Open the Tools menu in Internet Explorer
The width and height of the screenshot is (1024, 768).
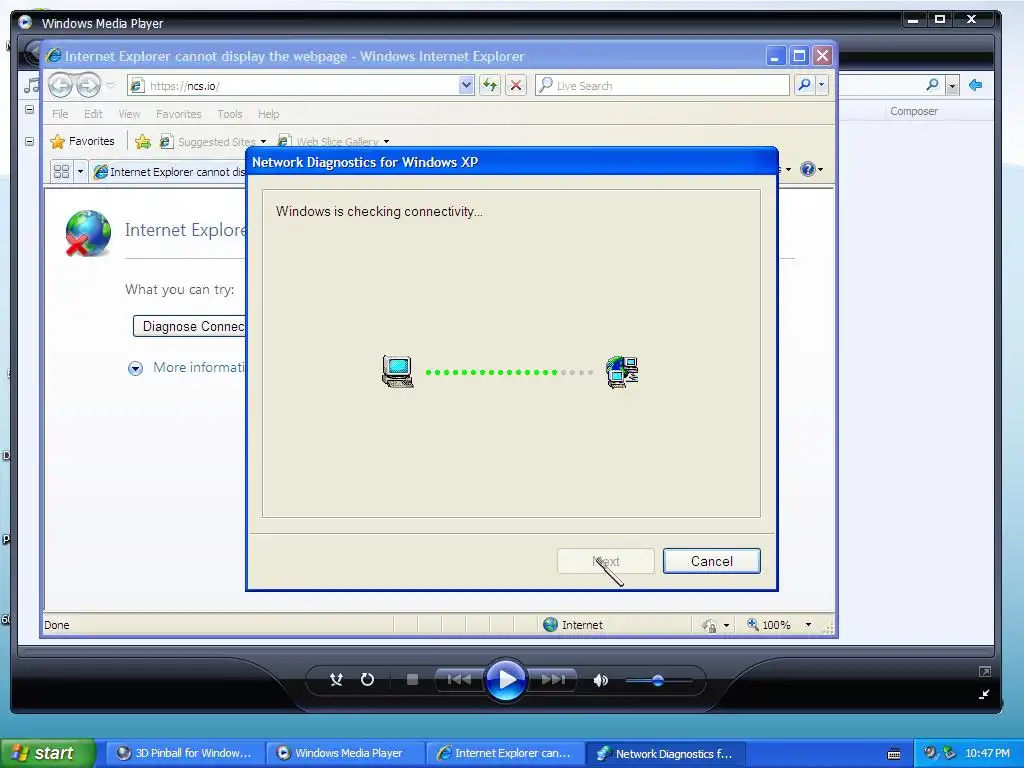[x=230, y=114]
